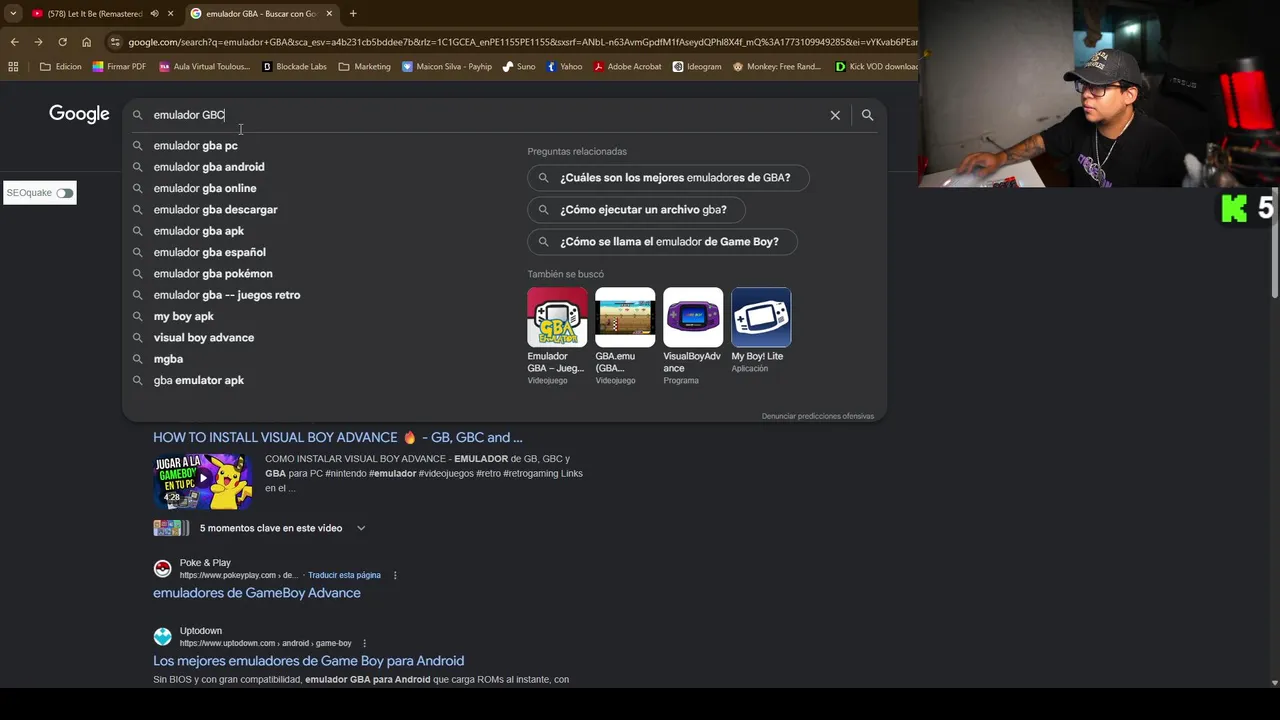Open the Marketing bookmark folder
This screenshot has width=1280, height=720.
click(x=364, y=67)
